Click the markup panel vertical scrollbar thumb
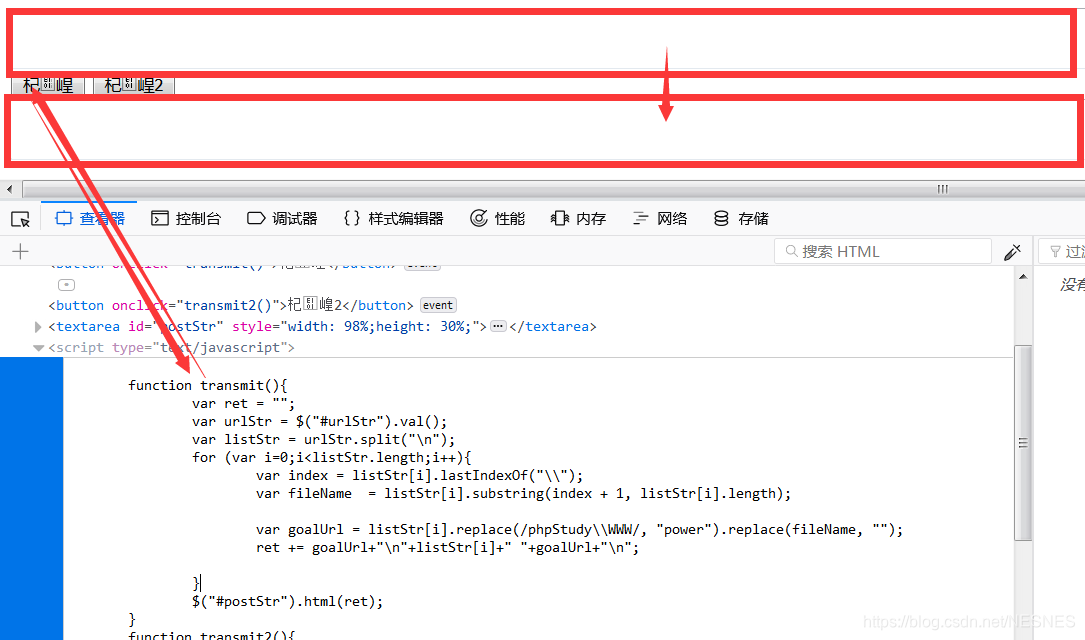Screen dimensions: 1085x640 pos(1023,442)
